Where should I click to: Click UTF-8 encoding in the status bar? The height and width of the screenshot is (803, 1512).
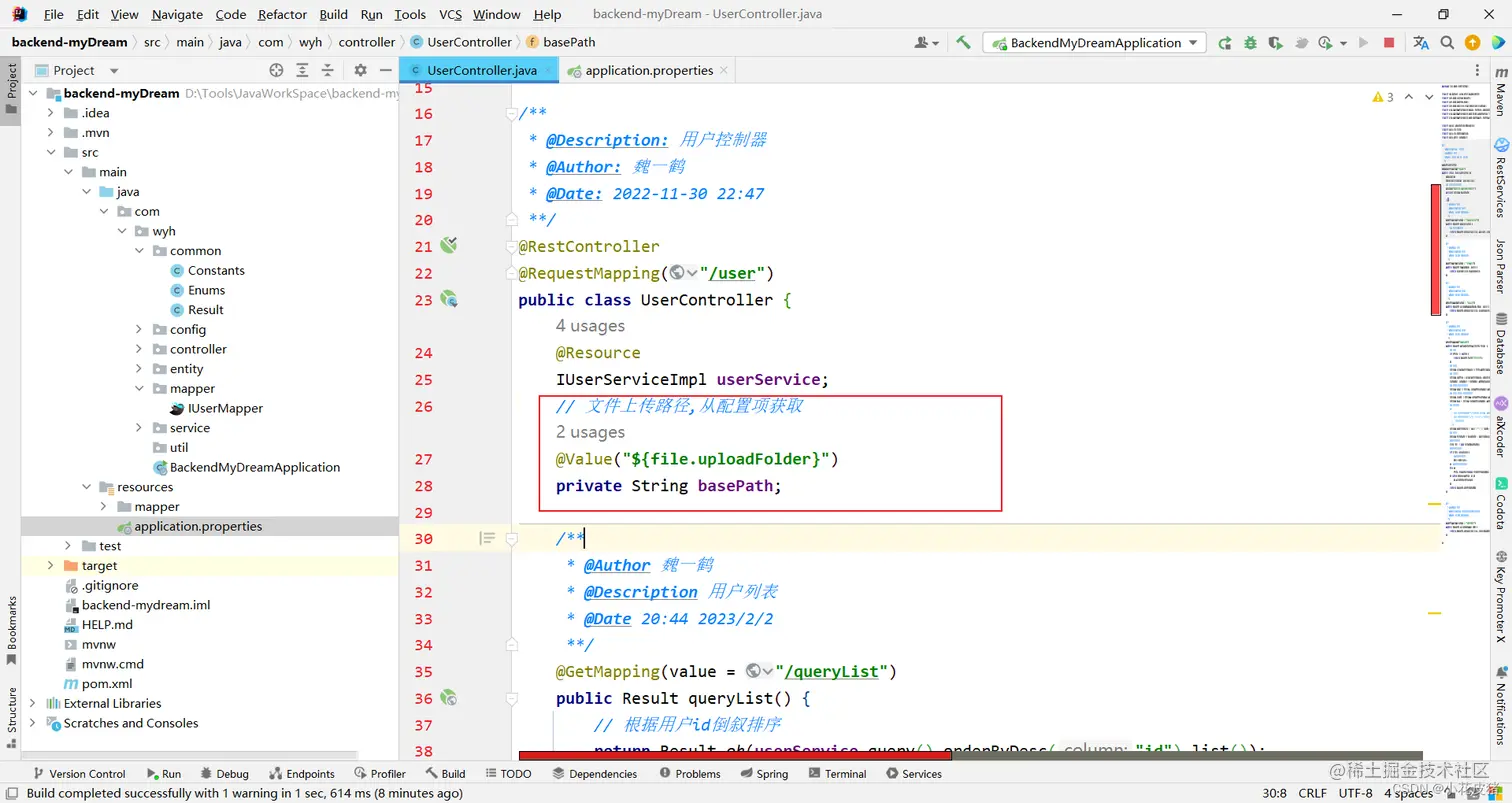1355,793
